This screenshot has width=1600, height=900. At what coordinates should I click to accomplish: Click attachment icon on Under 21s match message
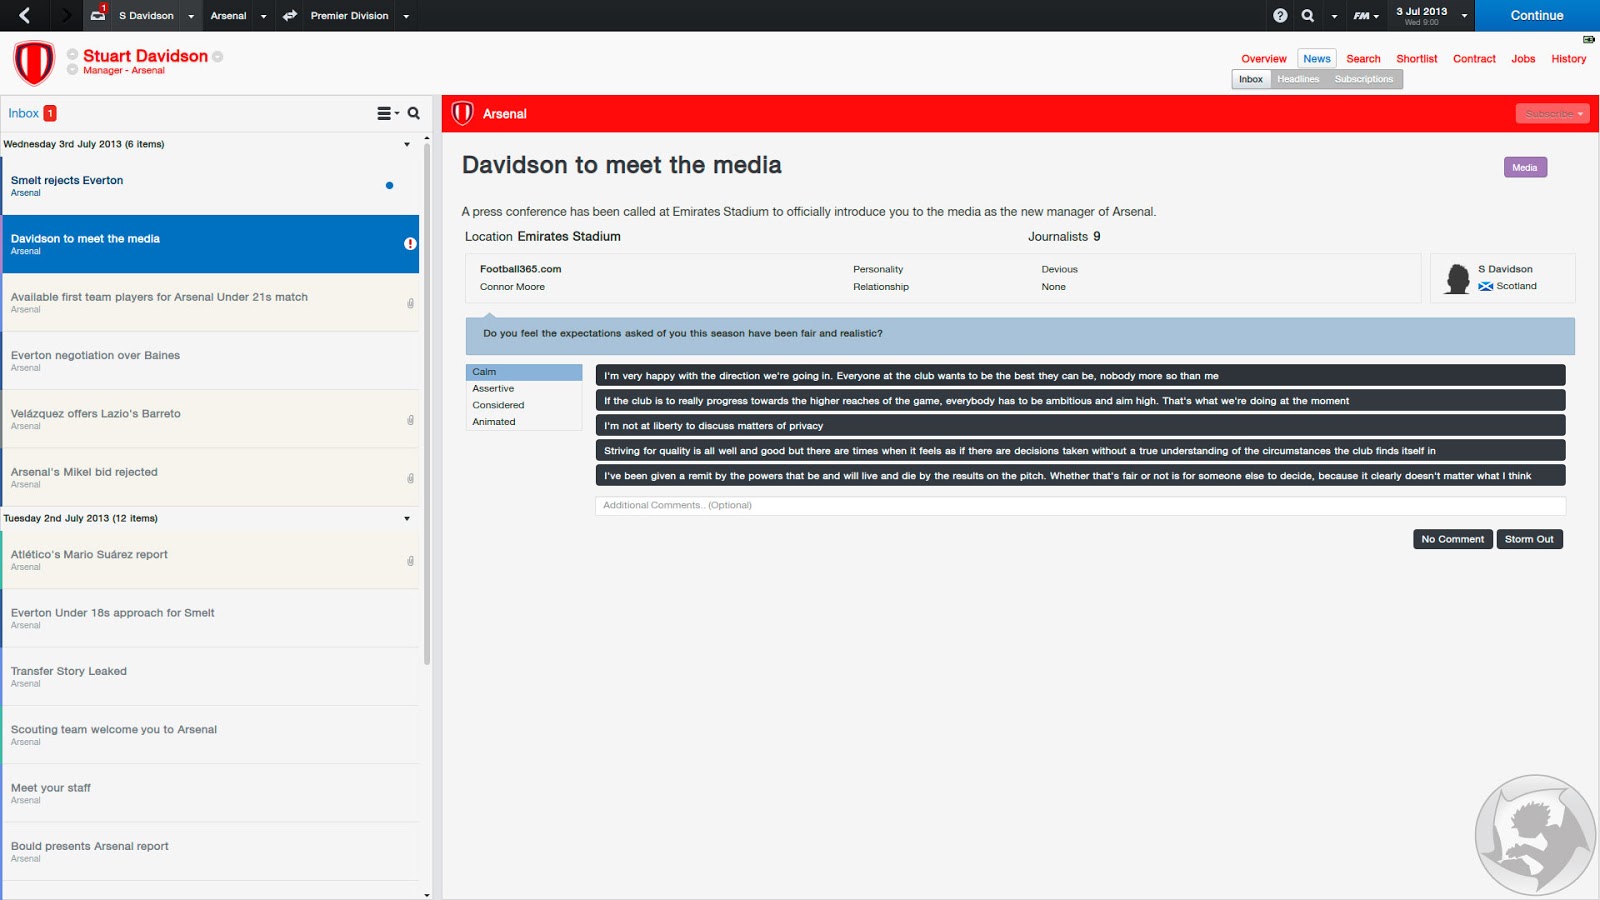click(x=410, y=303)
